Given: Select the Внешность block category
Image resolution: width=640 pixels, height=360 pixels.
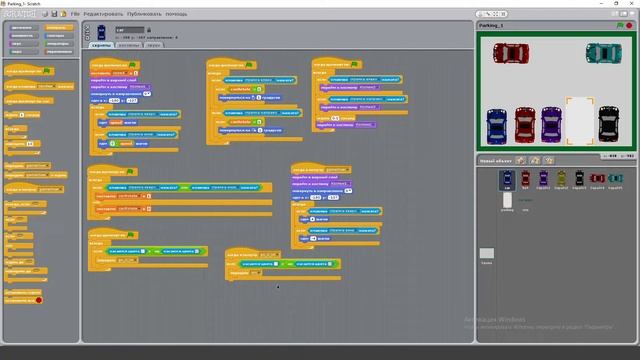Looking at the screenshot, I should click(24, 36).
